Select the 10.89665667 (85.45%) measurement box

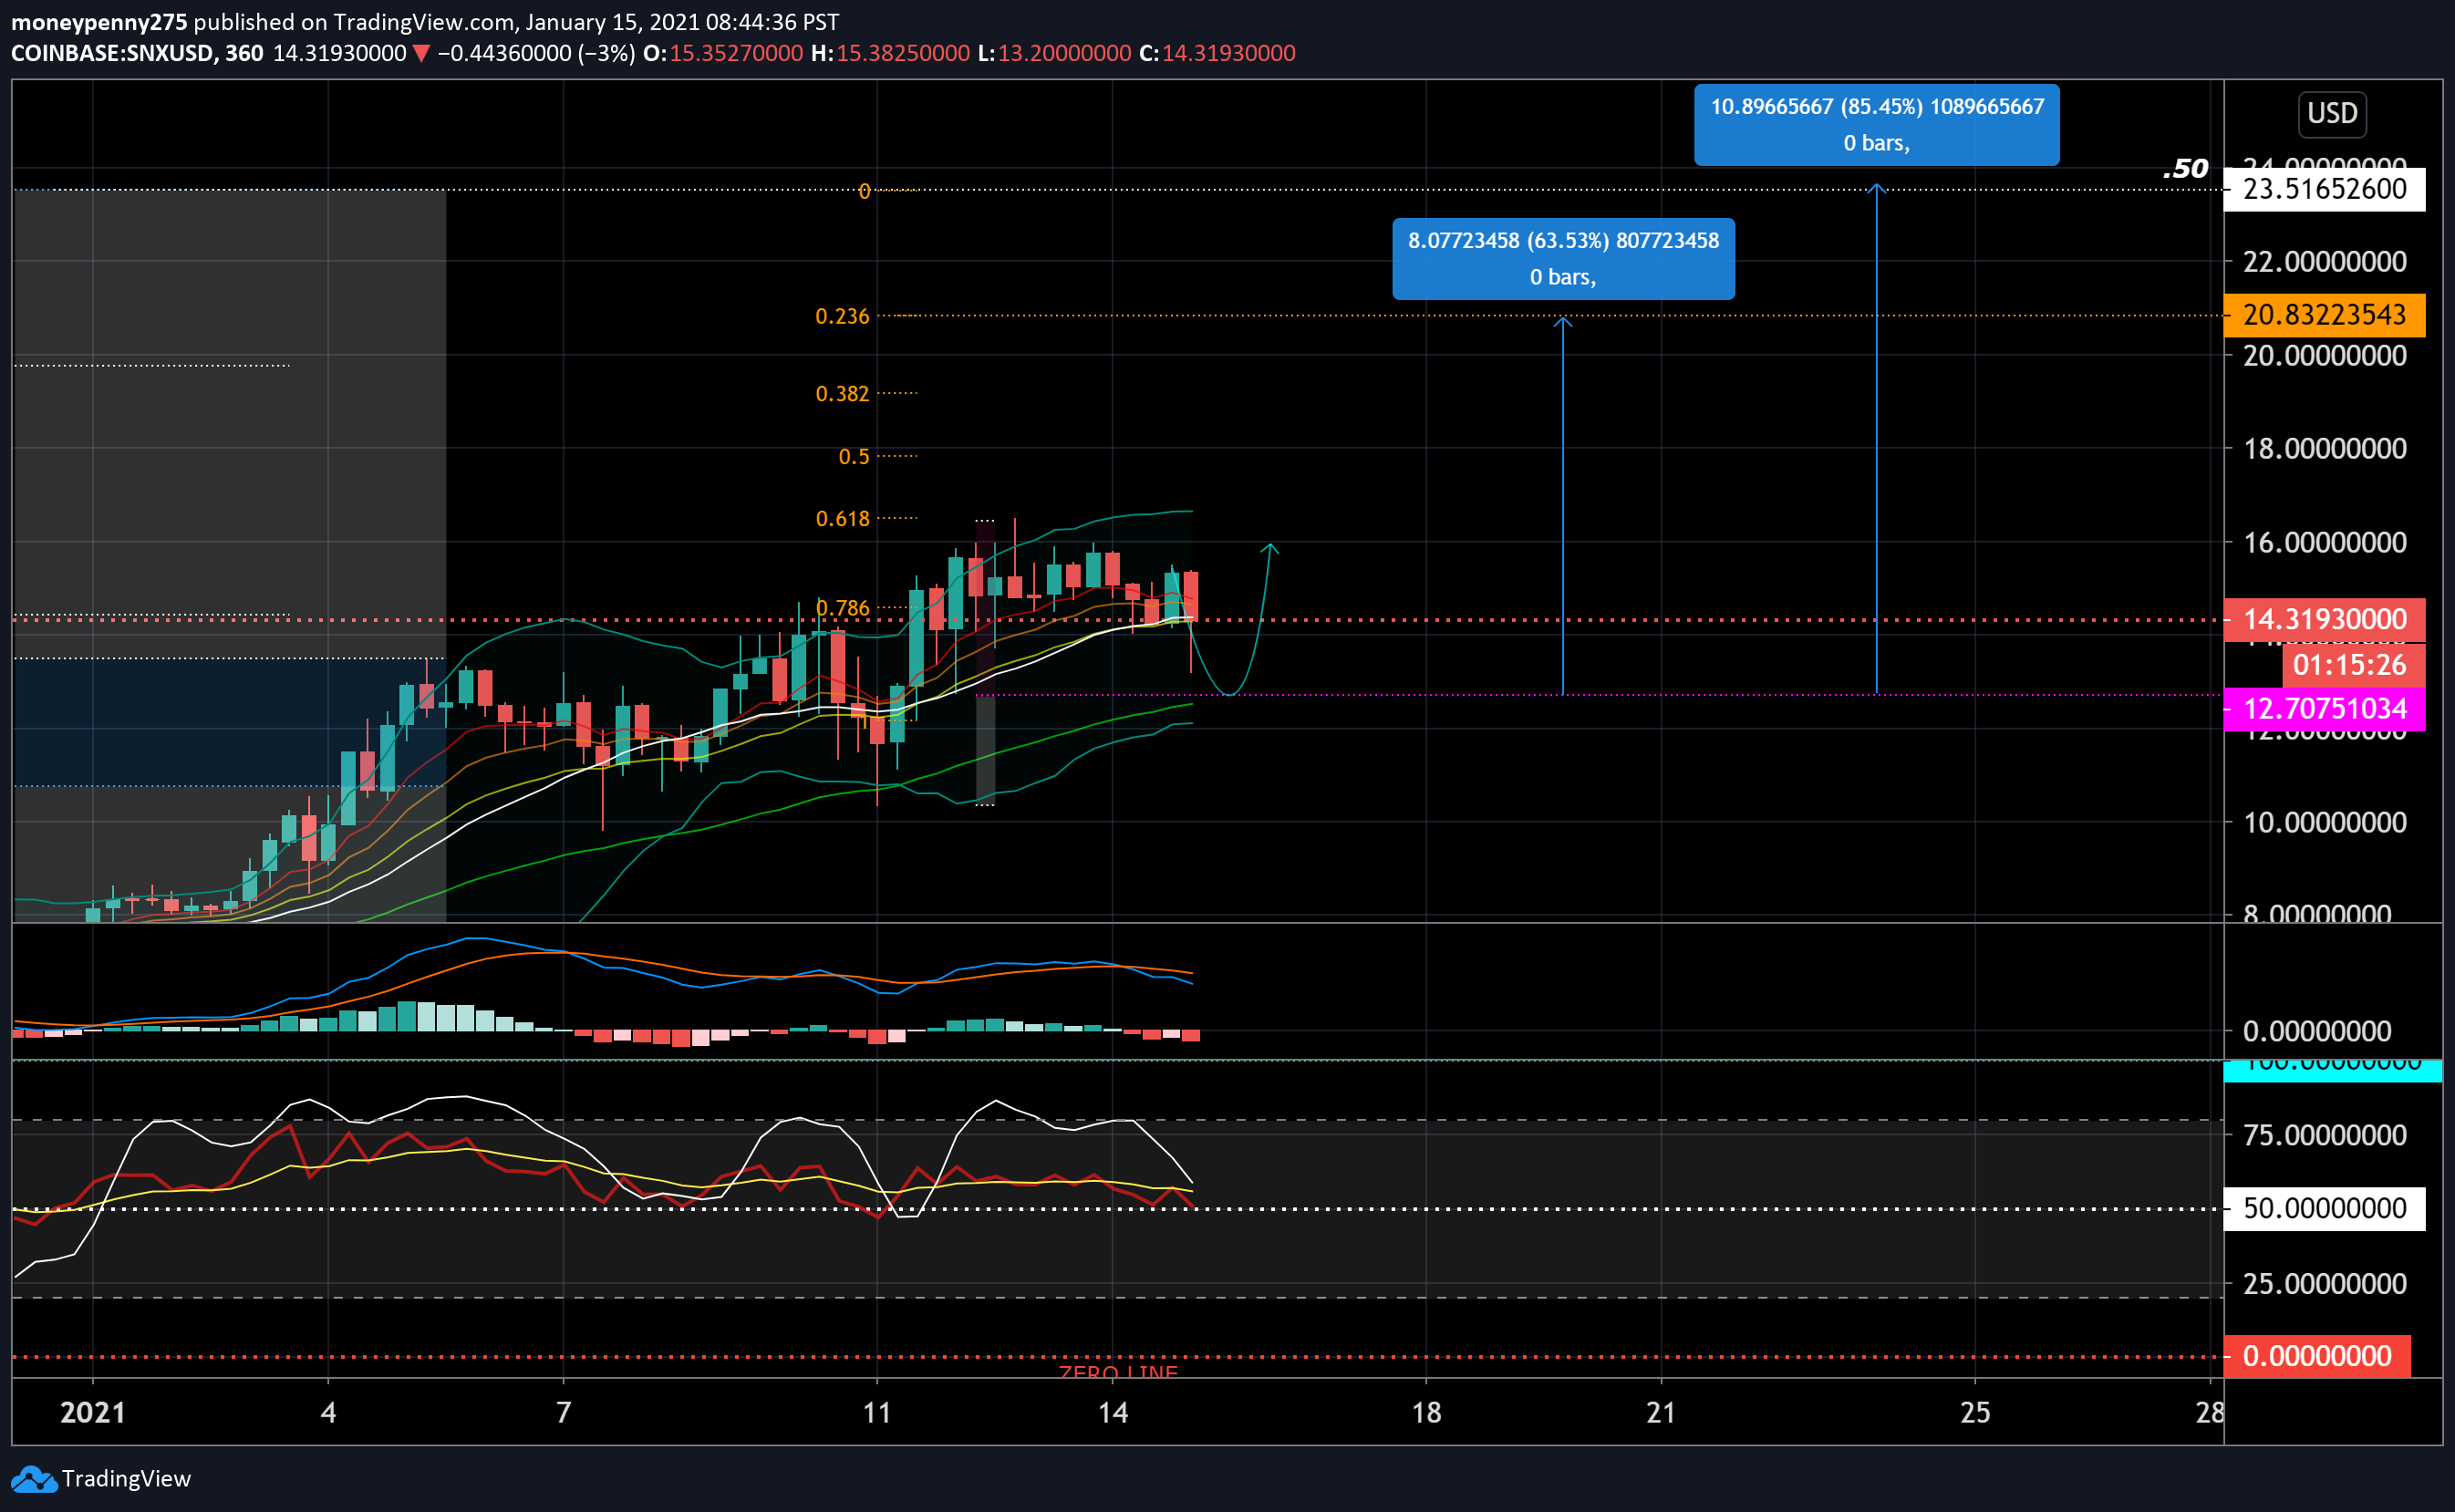tap(1876, 125)
